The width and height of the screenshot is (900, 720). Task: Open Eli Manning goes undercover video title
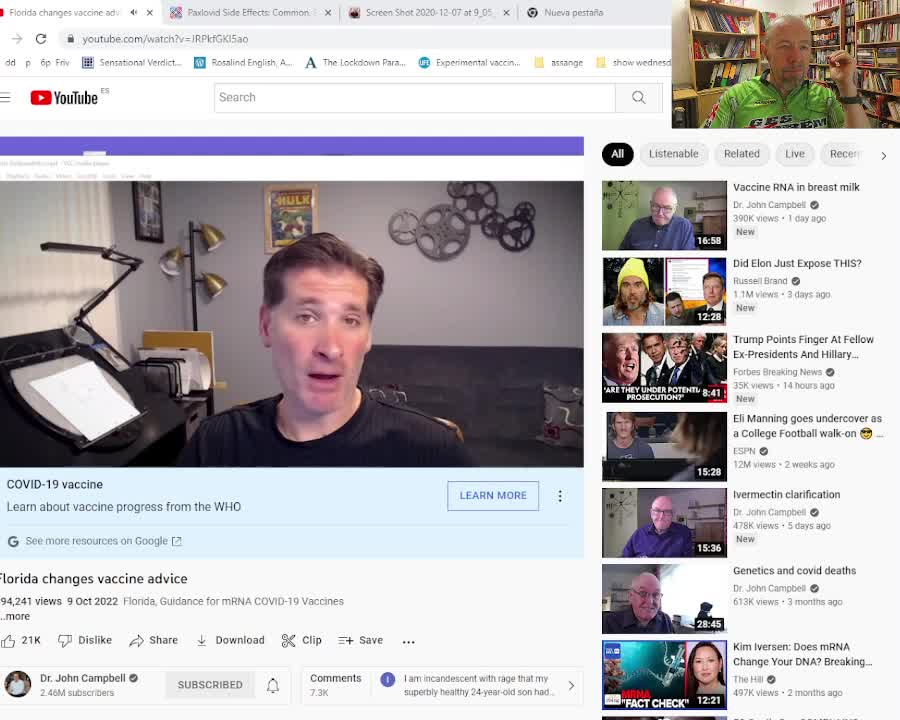(808, 426)
